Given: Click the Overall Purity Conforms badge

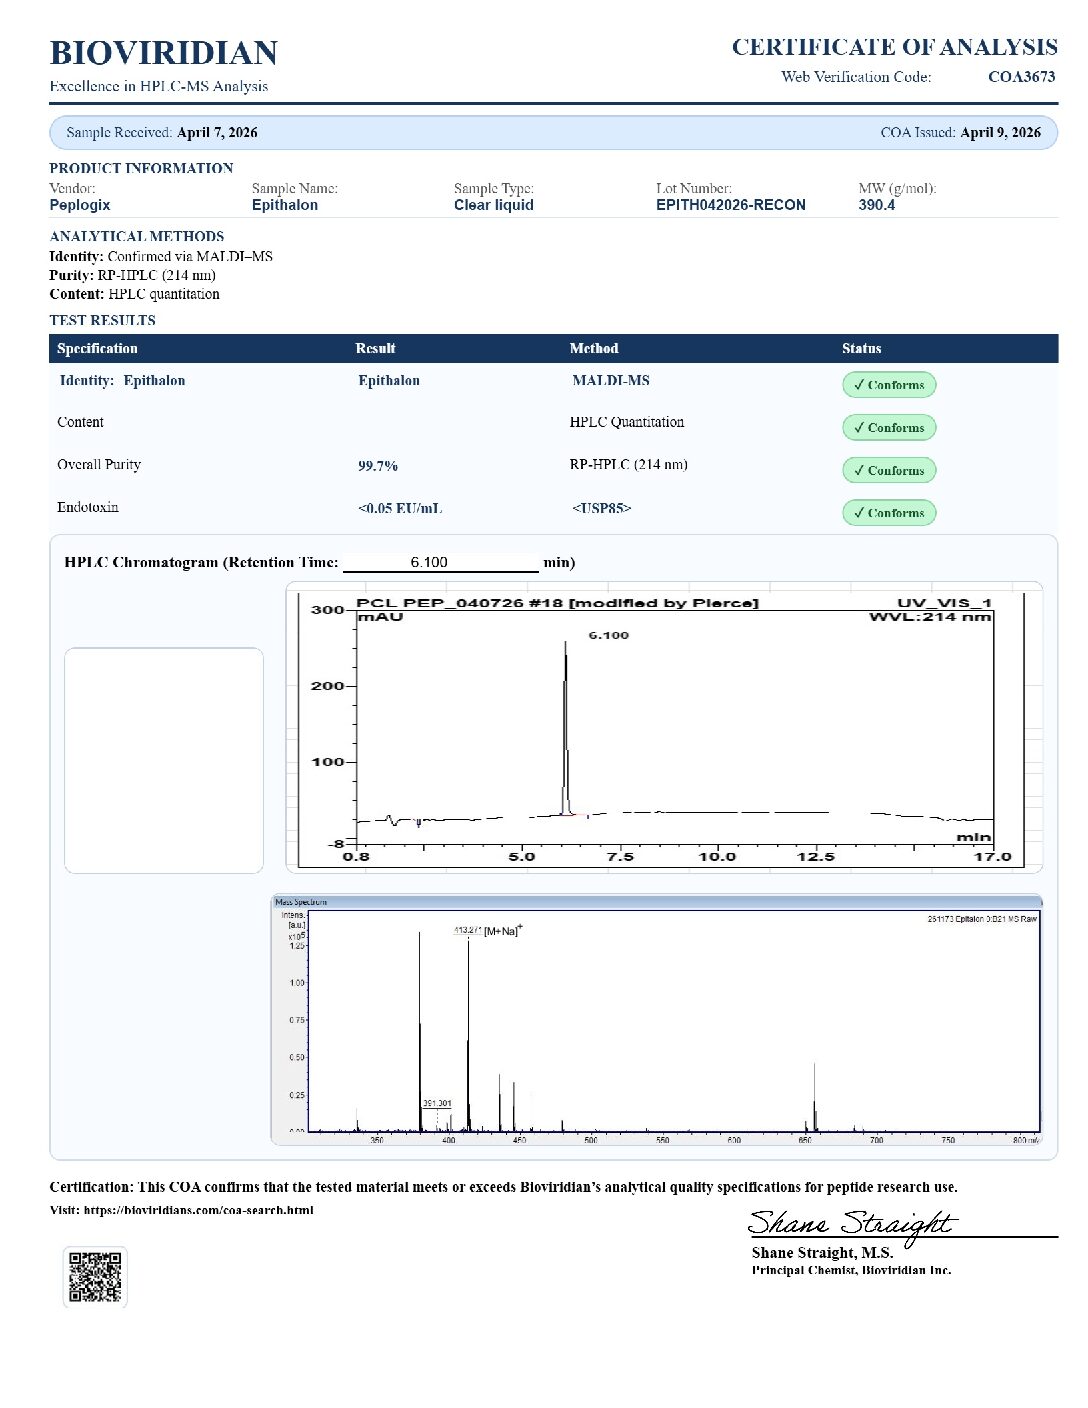Looking at the screenshot, I should pyautogui.click(x=889, y=470).
